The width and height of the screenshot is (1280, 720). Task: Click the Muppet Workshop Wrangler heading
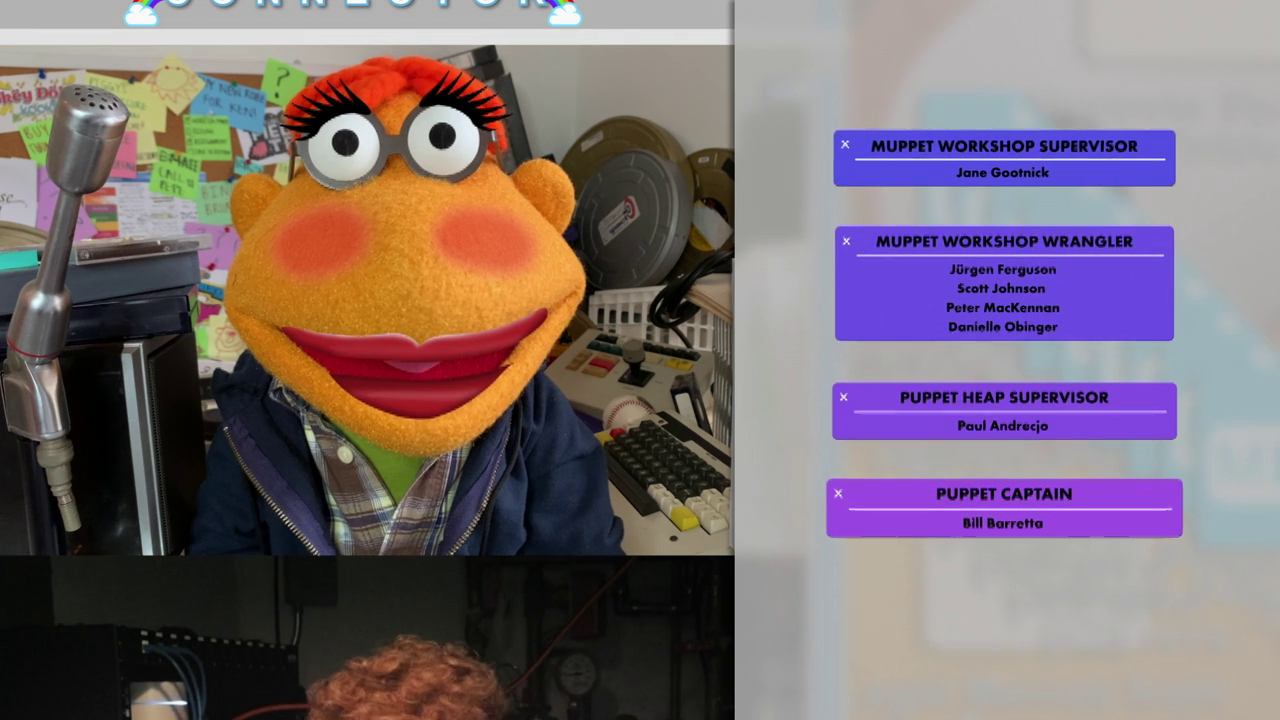1004,241
